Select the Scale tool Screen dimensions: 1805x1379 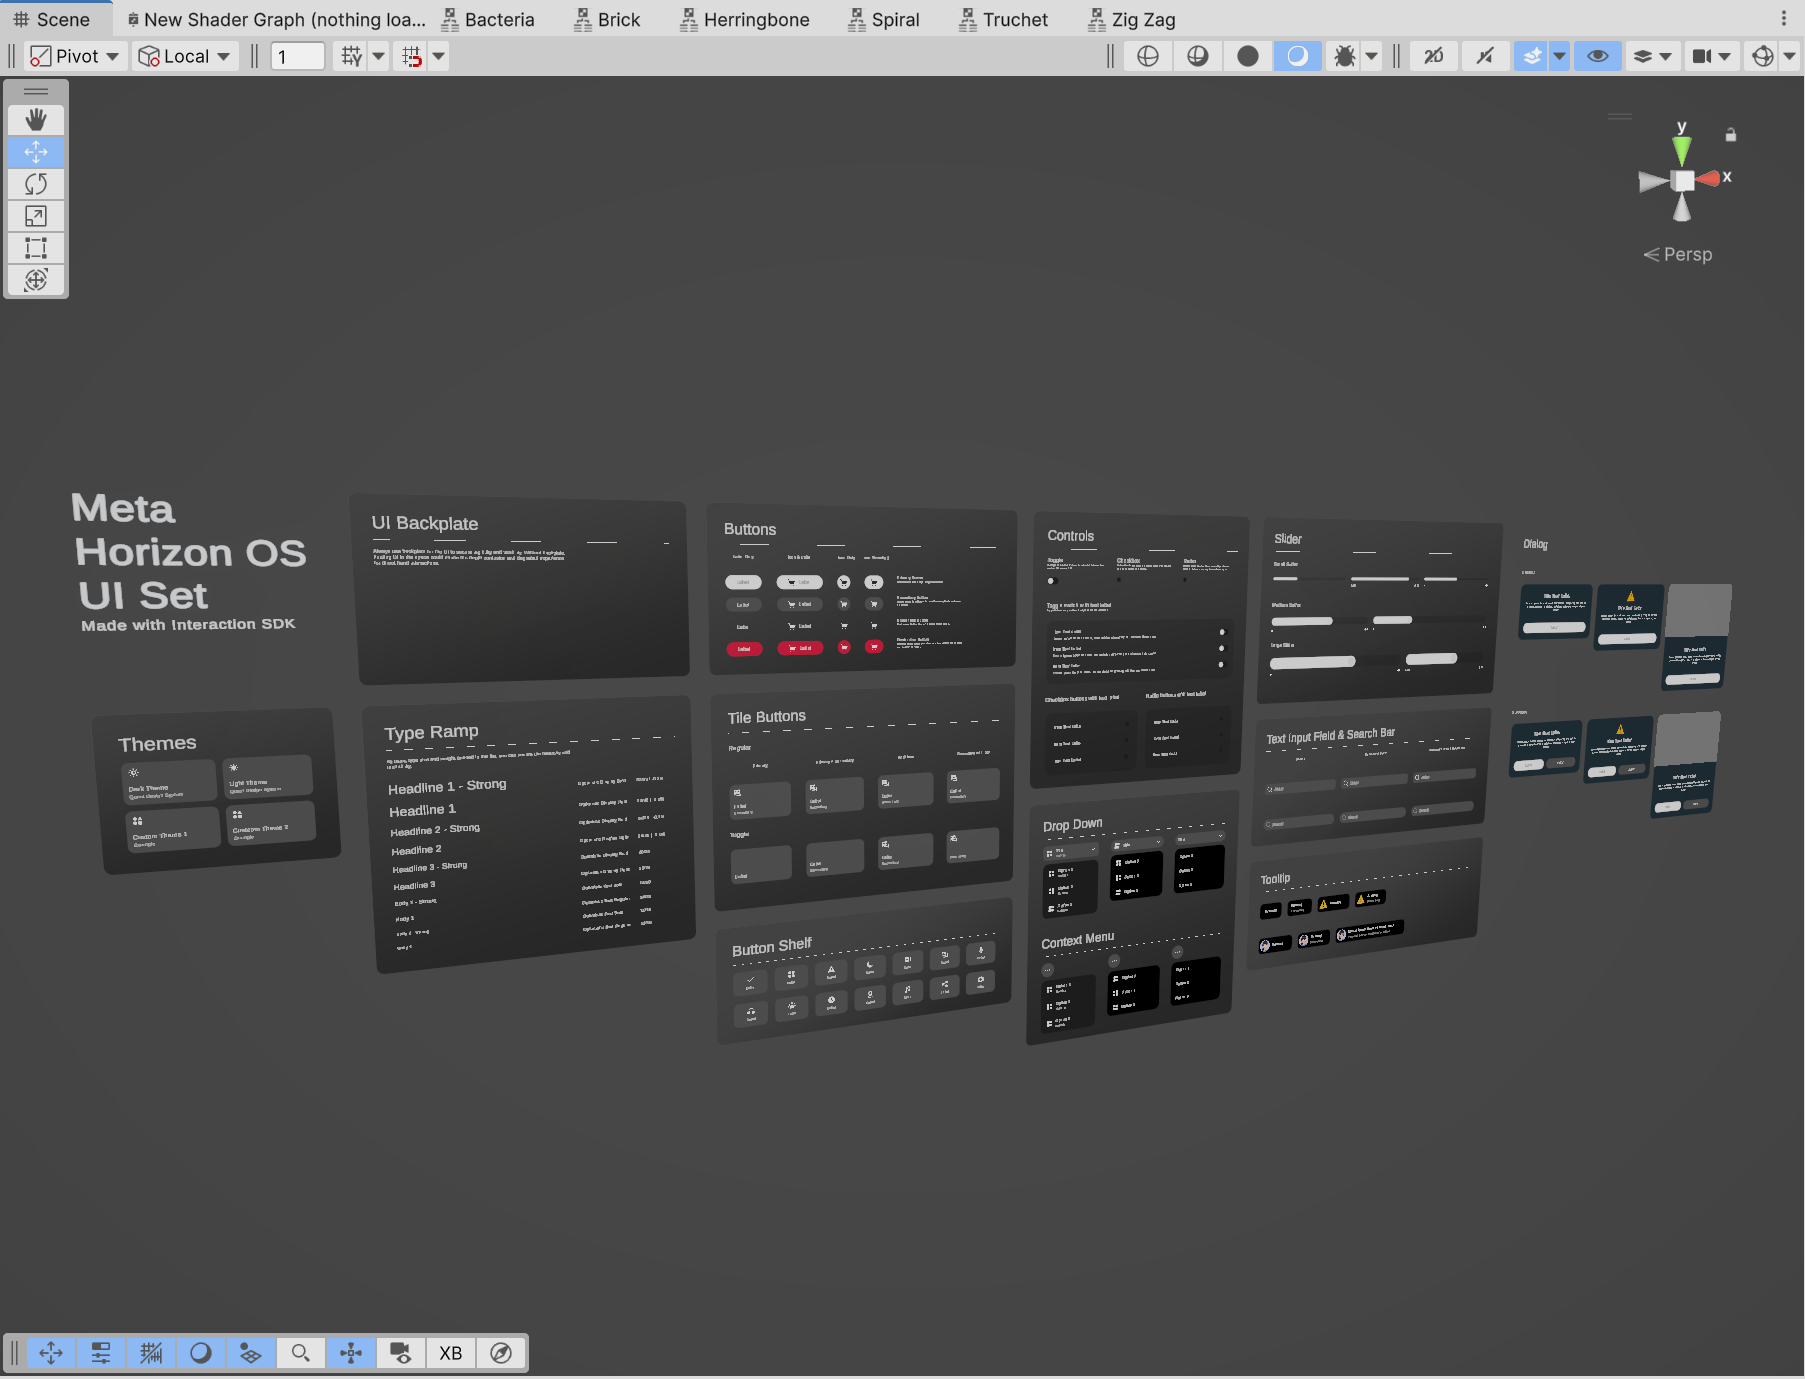click(36, 216)
